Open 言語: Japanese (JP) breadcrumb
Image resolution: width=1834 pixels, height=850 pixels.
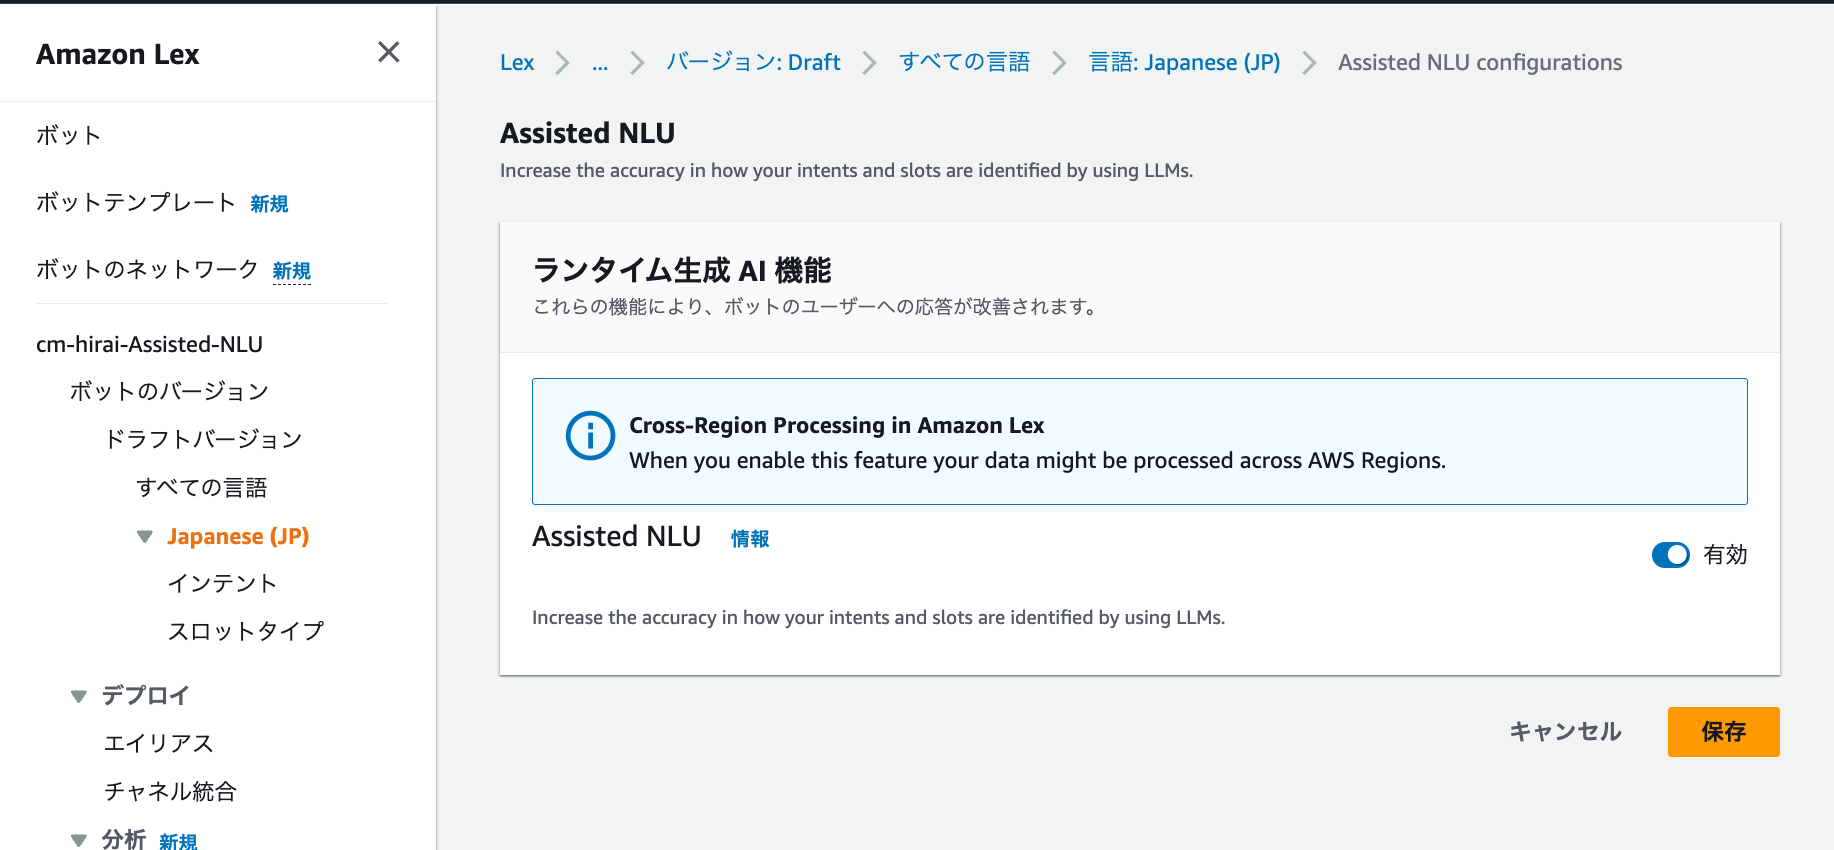(x=1184, y=62)
